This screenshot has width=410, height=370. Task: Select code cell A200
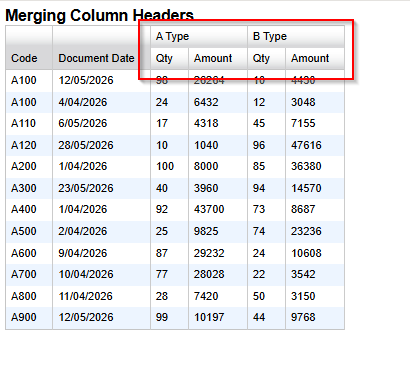click(29, 166)
